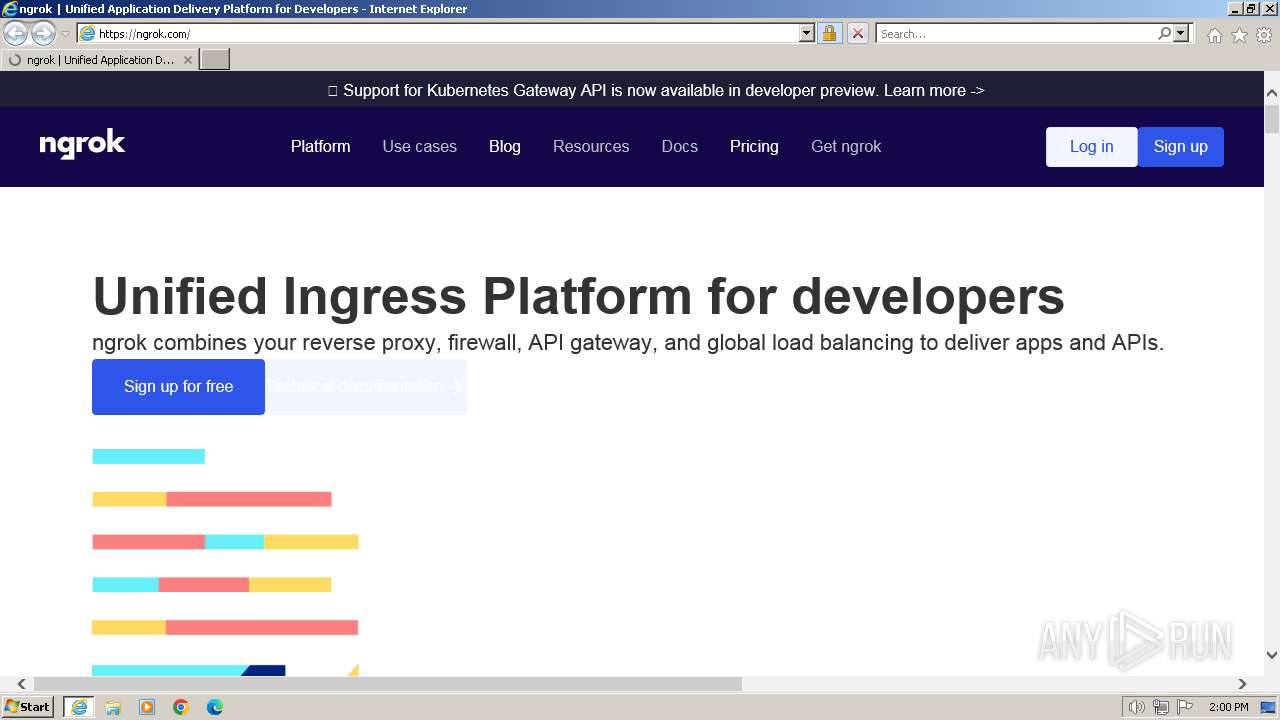Click the browser Back arrow button

pos(15,34)
